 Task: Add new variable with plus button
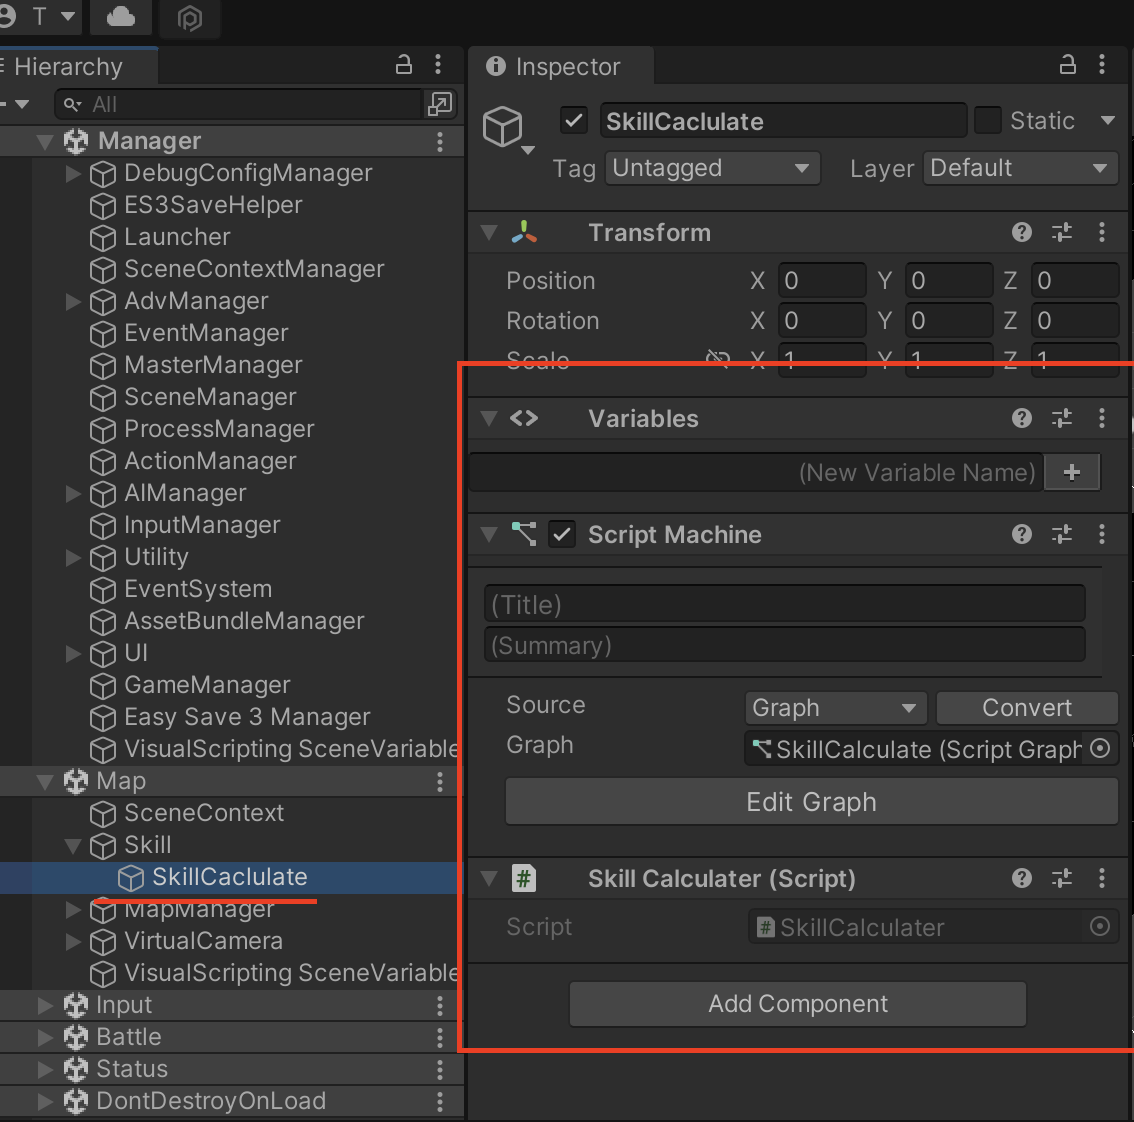coord(1073,472)
